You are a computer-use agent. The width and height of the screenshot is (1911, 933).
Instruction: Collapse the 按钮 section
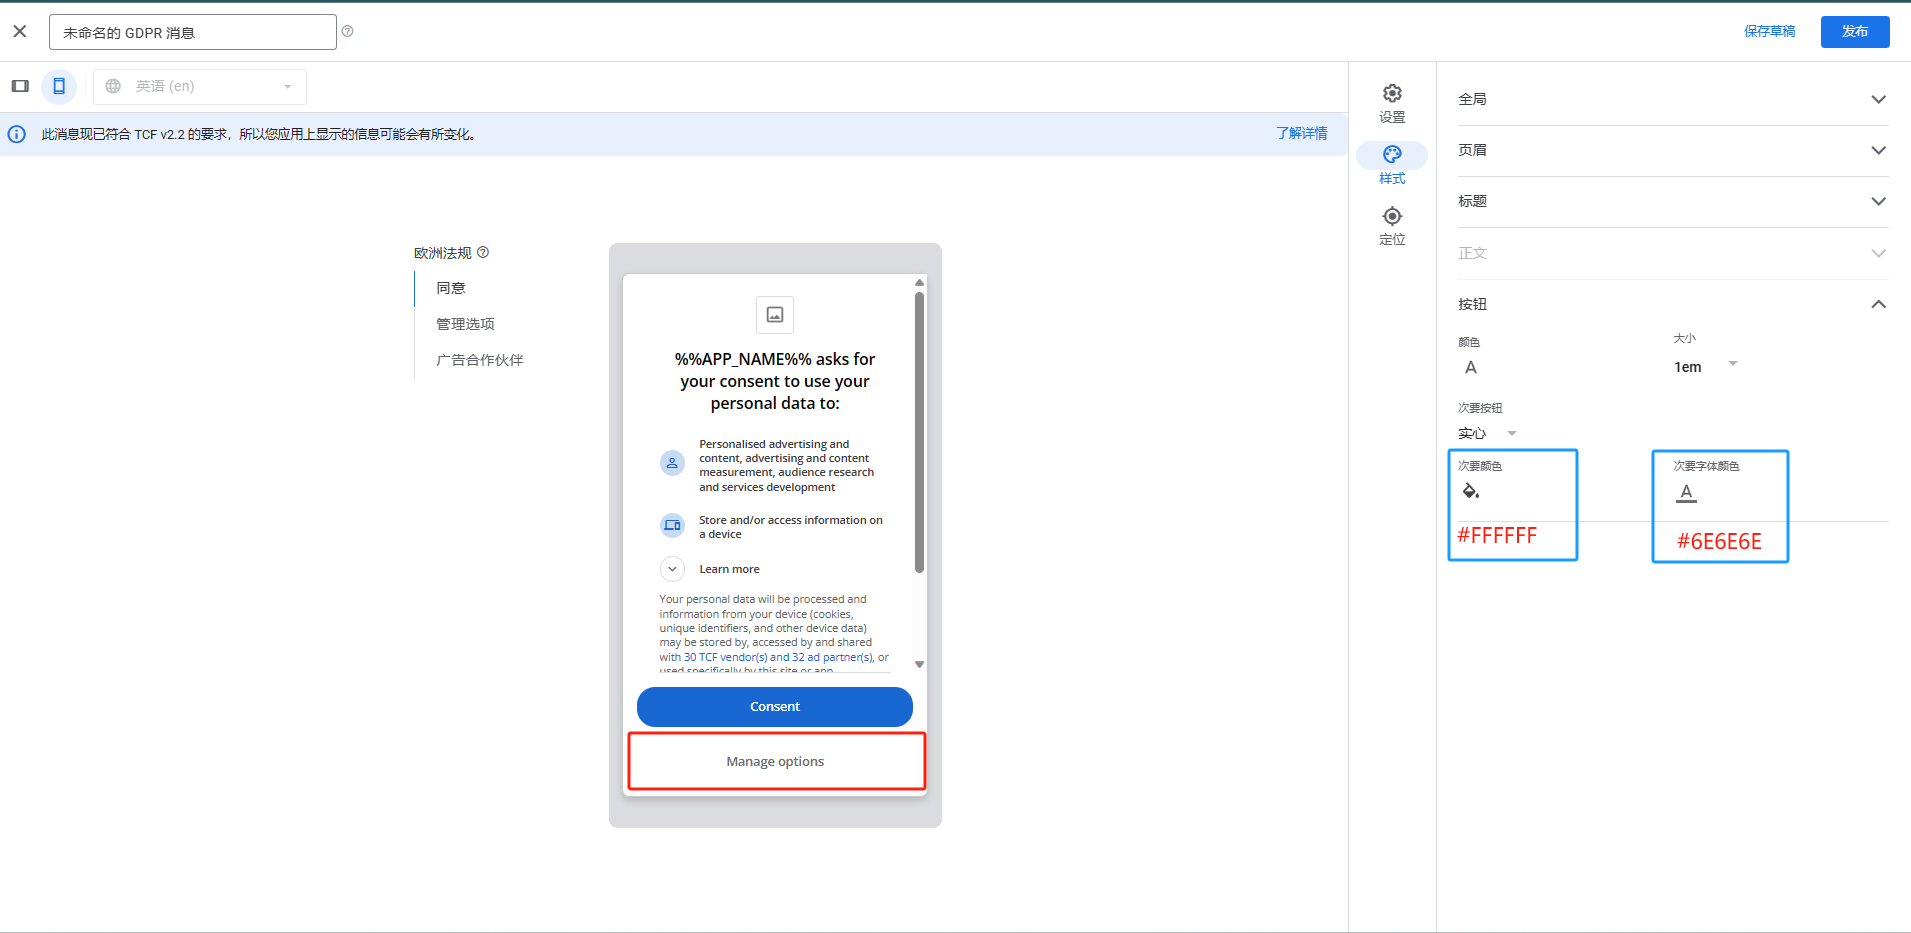(1877, 303)
